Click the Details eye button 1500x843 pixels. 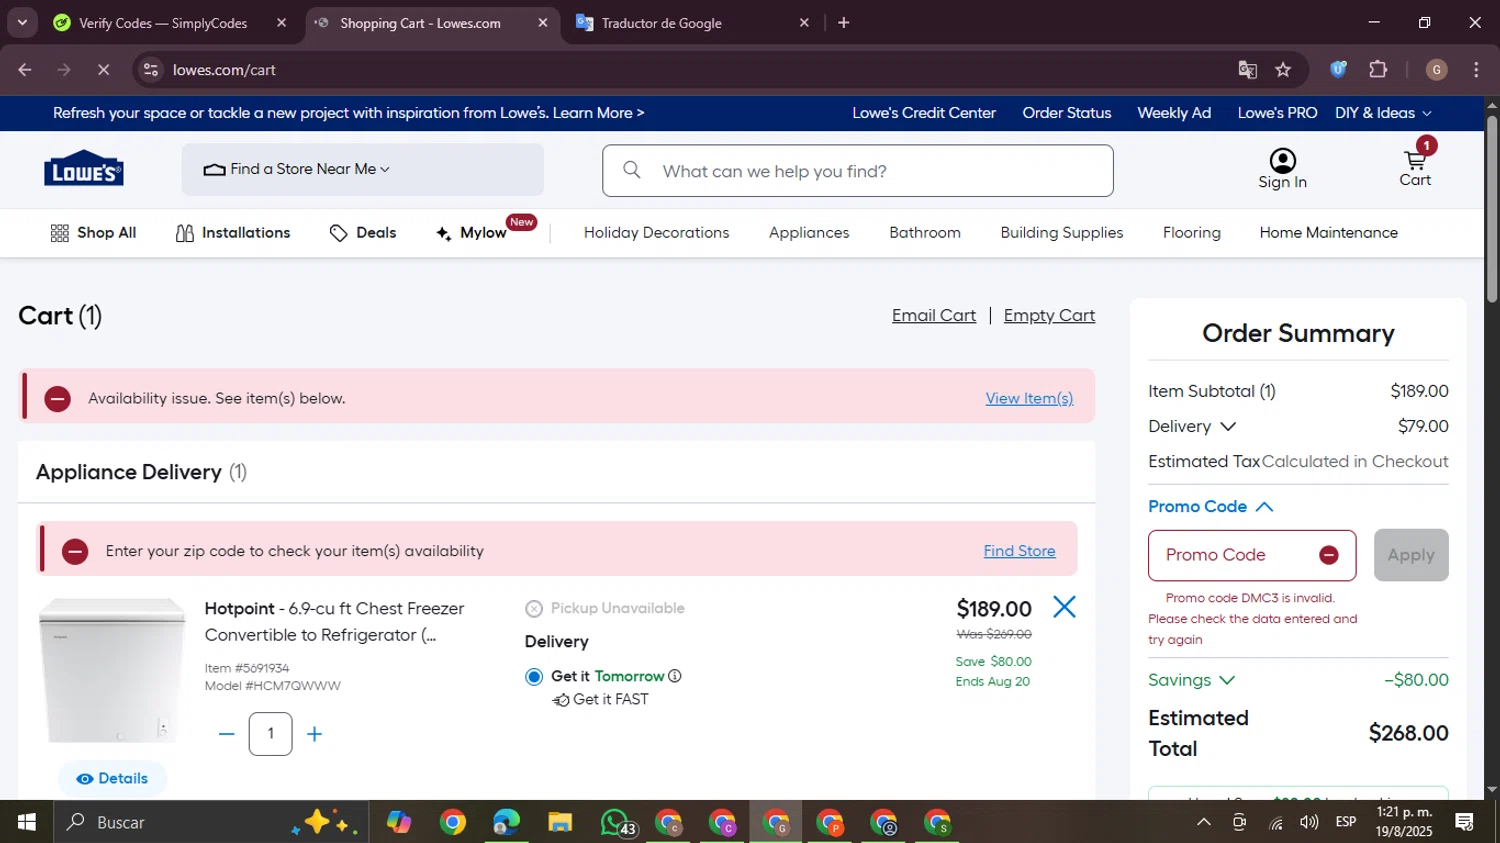tap(112, 778)
